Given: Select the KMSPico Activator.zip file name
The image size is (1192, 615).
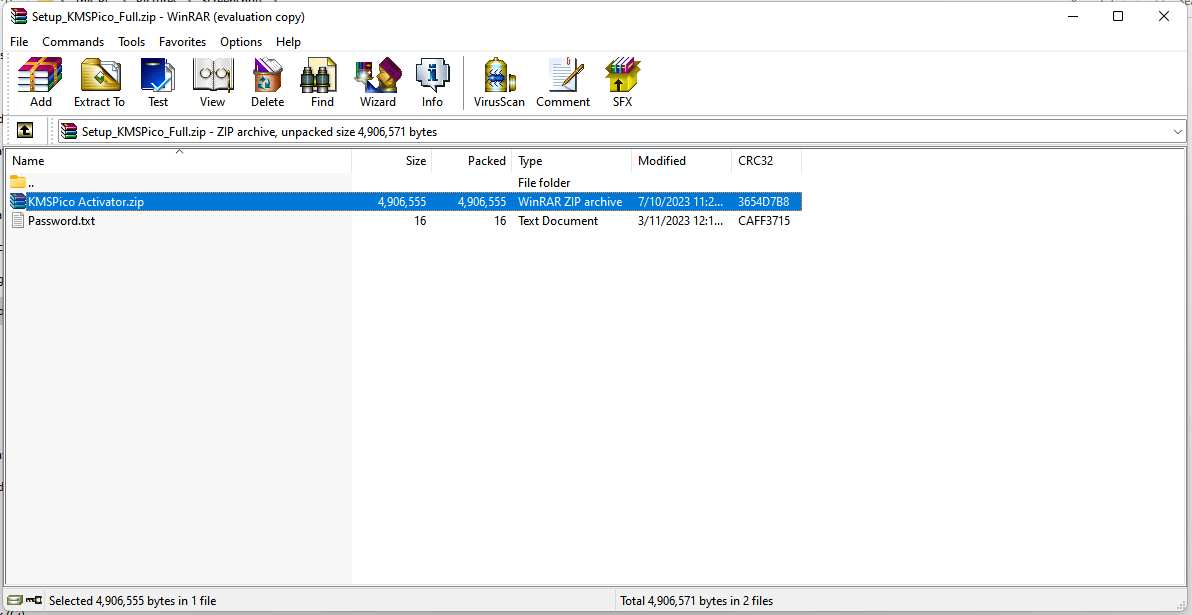Looking at the screenshot, I should coord(86,201).
